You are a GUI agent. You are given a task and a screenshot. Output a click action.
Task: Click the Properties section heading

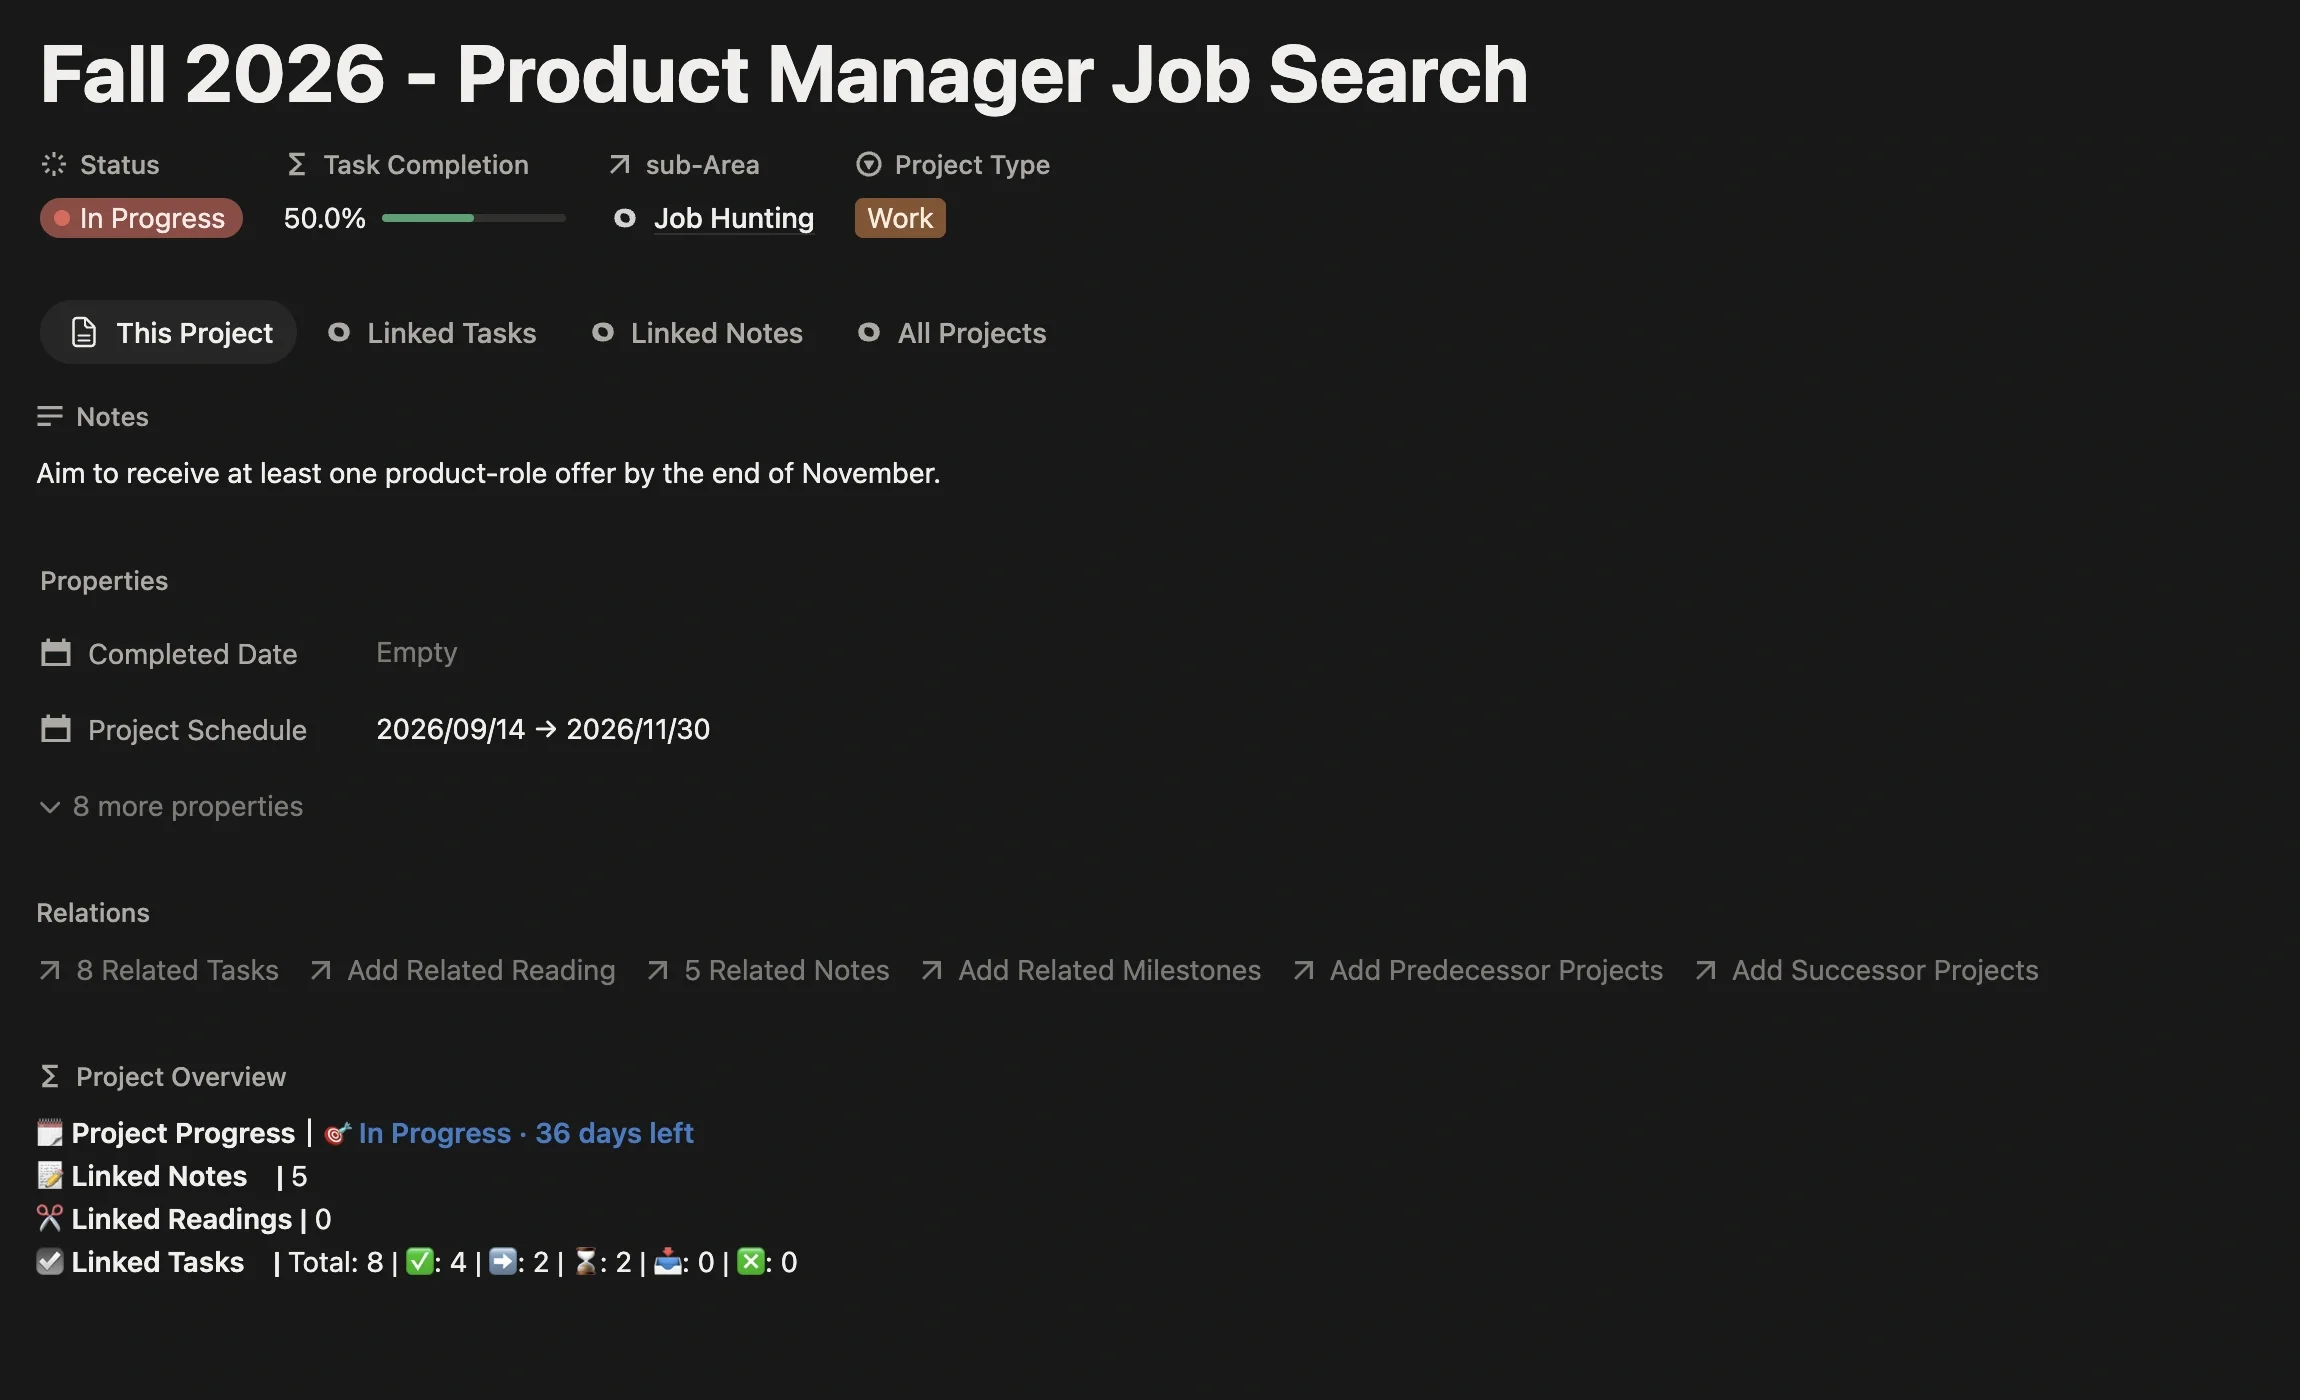pyautogui.click(x=104, y=581)
